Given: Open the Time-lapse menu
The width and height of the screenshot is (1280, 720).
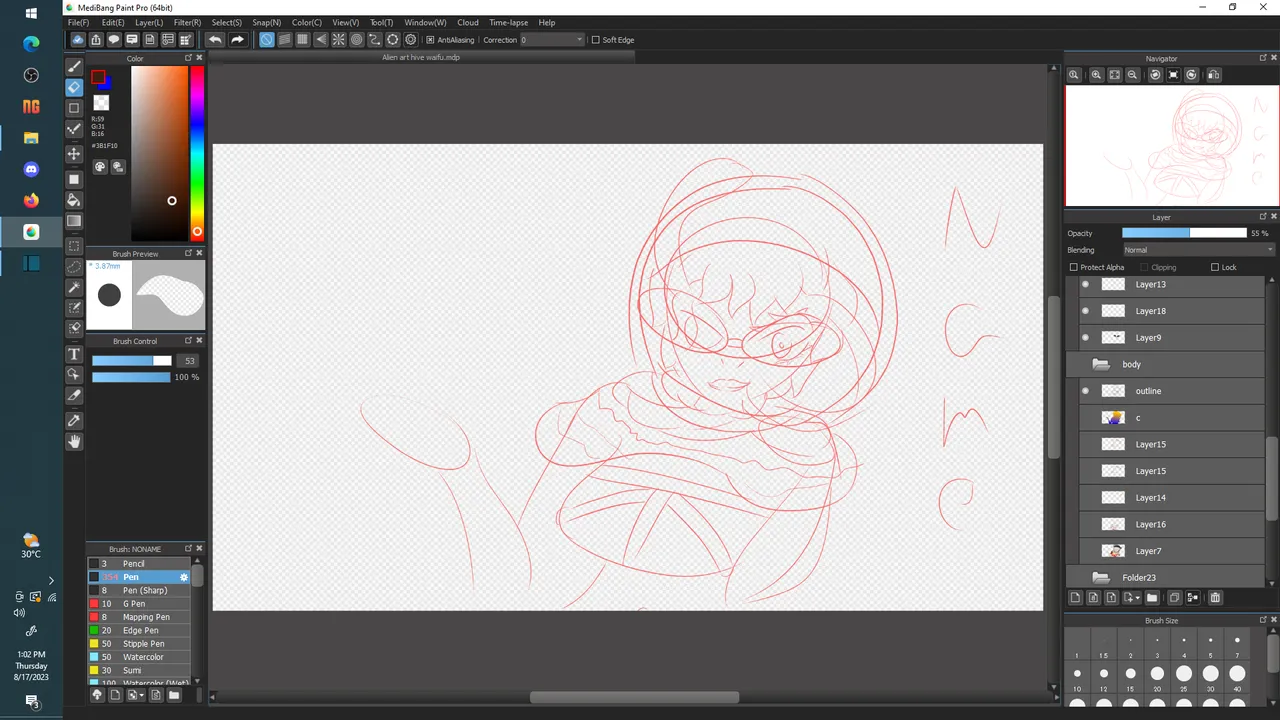Looking at the screenshot, I should click(508, 22).
